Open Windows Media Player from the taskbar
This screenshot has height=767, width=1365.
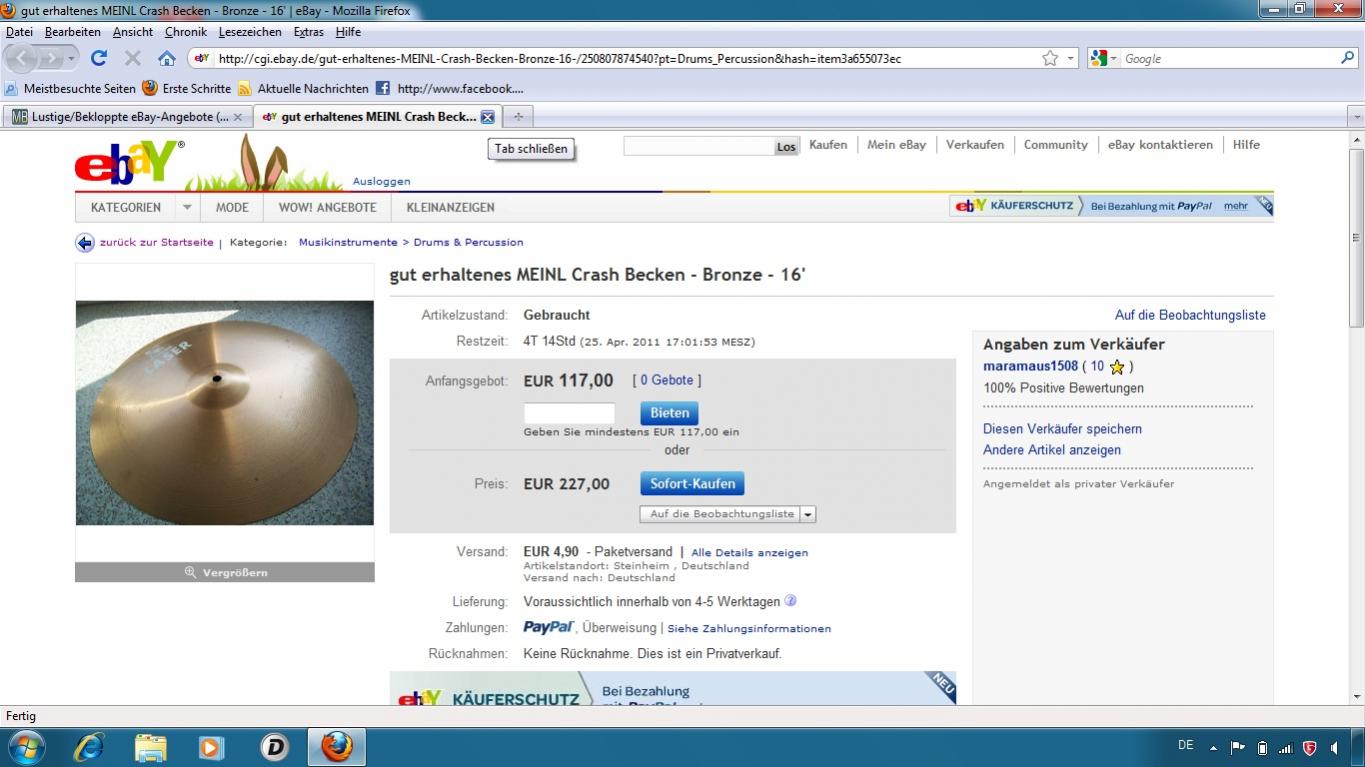[212, 747]
